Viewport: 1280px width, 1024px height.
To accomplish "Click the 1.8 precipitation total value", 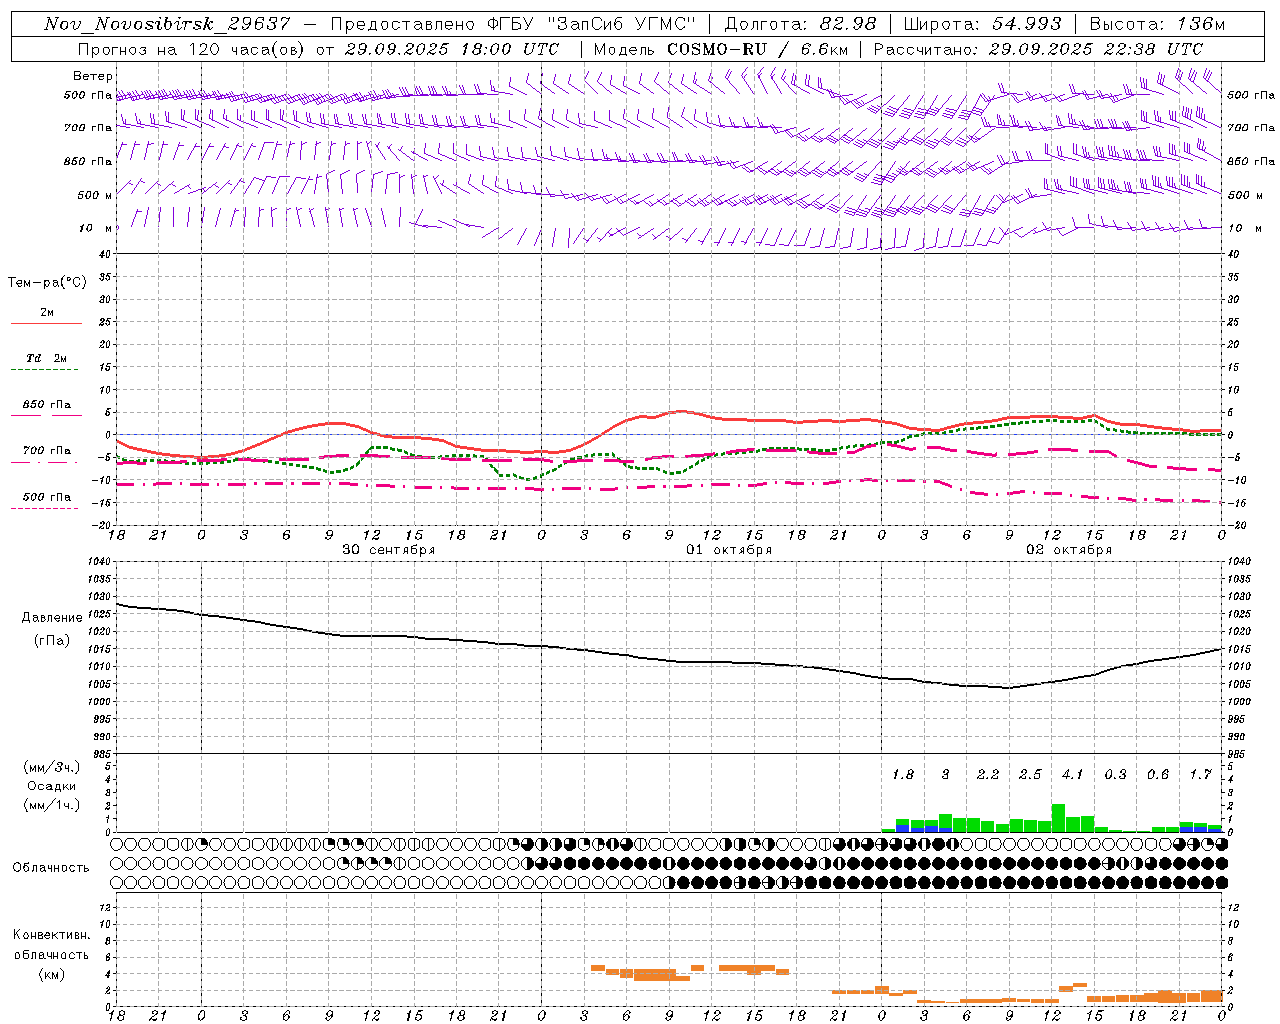I will pos(903,774).
